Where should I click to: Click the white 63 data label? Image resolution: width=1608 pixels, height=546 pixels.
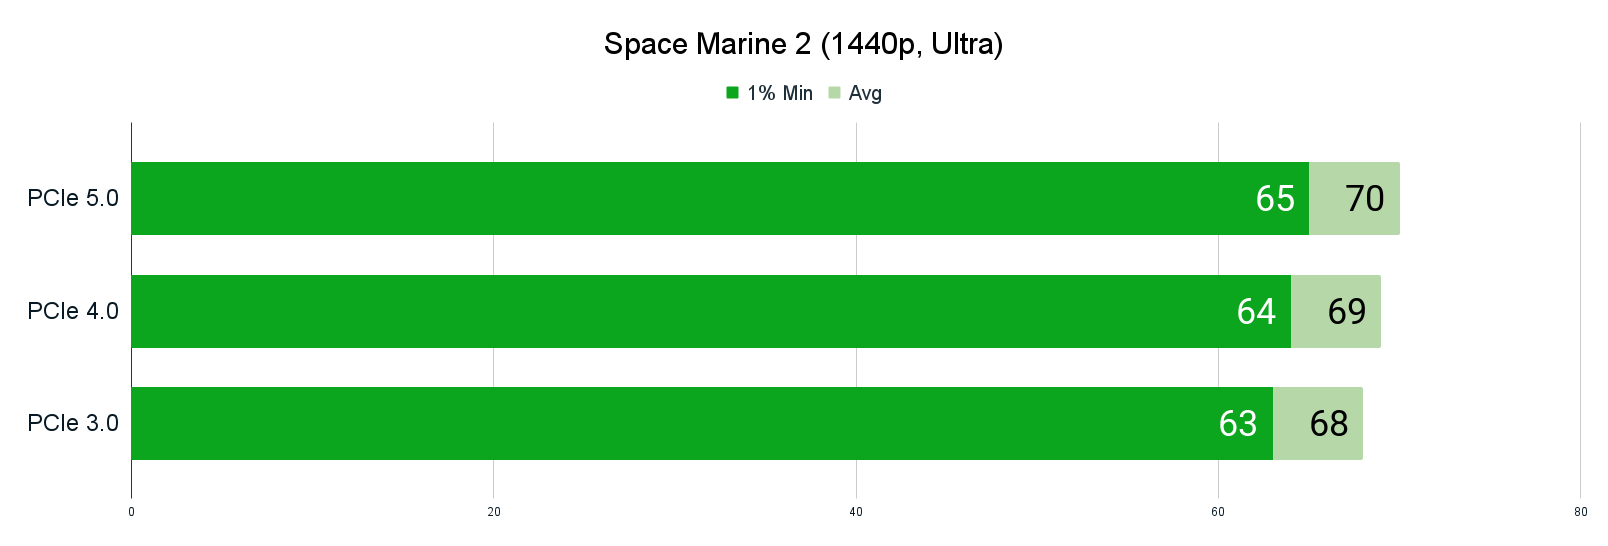[1238, 423]
